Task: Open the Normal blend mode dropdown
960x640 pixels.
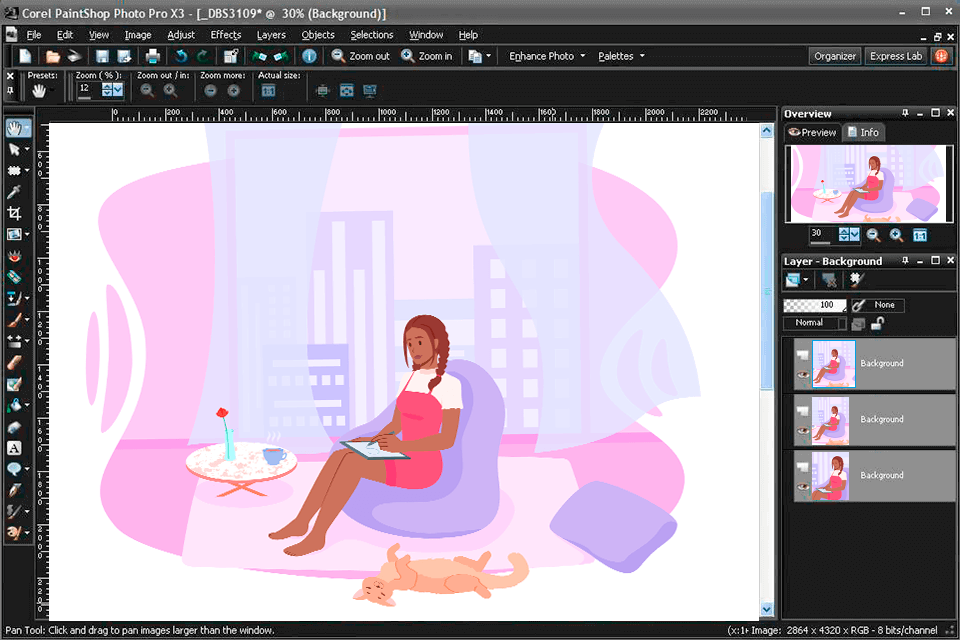Action: [813, 323]
